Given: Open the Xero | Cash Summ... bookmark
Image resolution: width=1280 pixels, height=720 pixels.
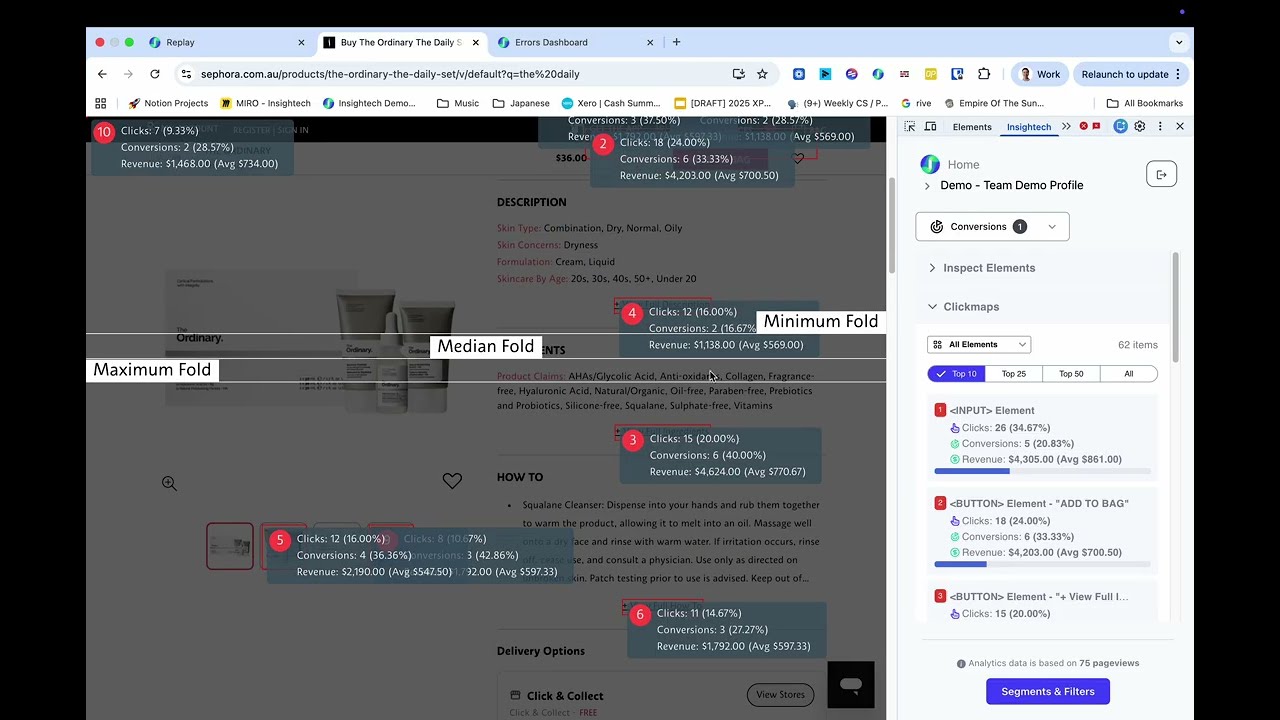Looking at the screenshot, I should coord(611,103).
